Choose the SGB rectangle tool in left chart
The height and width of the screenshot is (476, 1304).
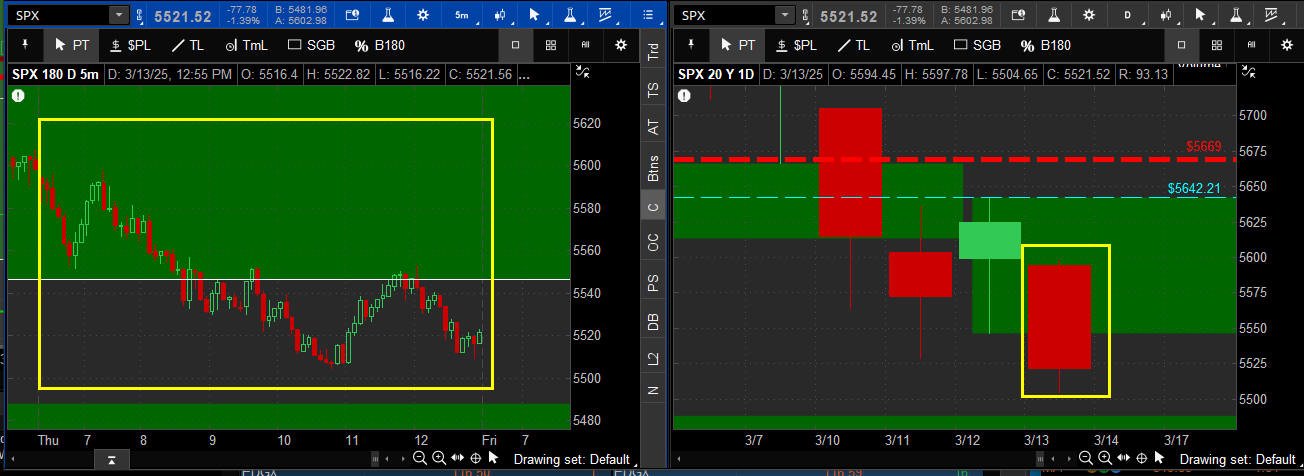pos(310,45)
